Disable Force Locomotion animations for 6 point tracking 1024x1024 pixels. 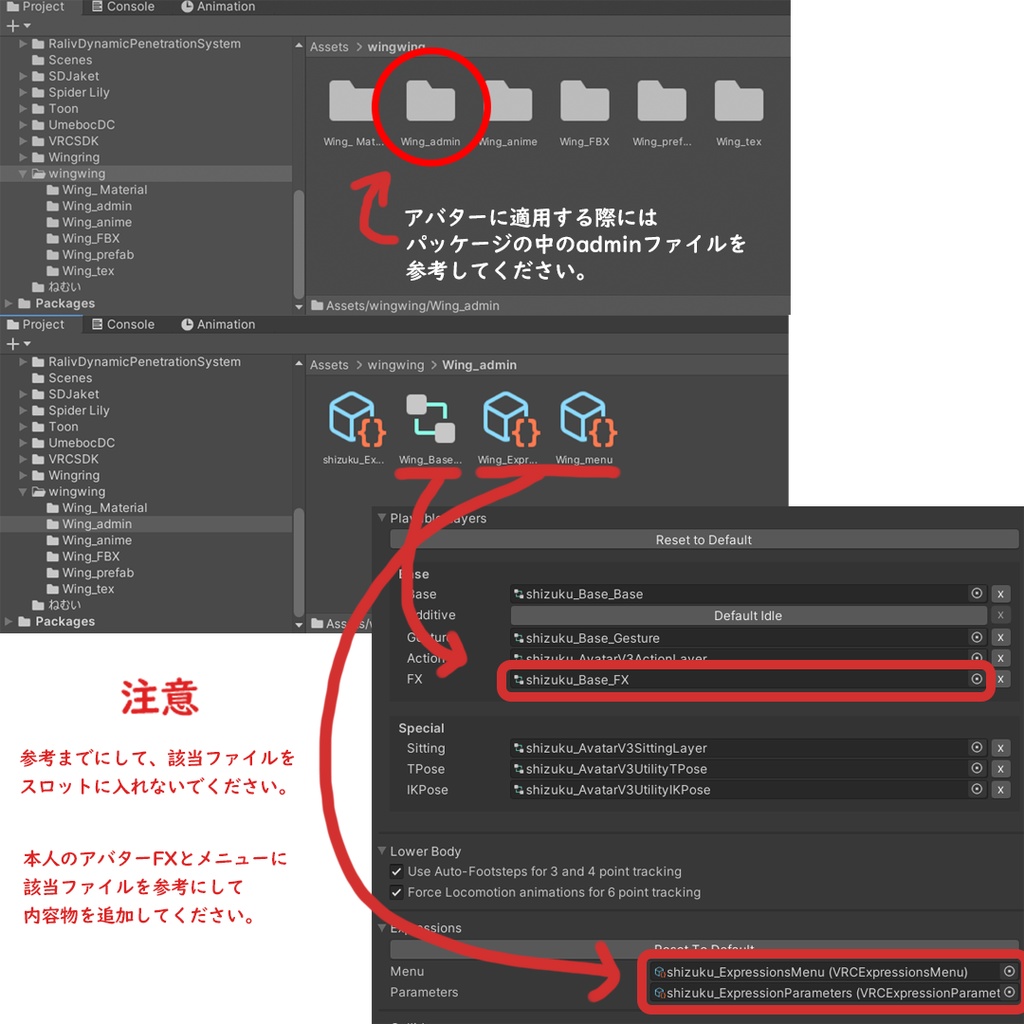(396, 892)
